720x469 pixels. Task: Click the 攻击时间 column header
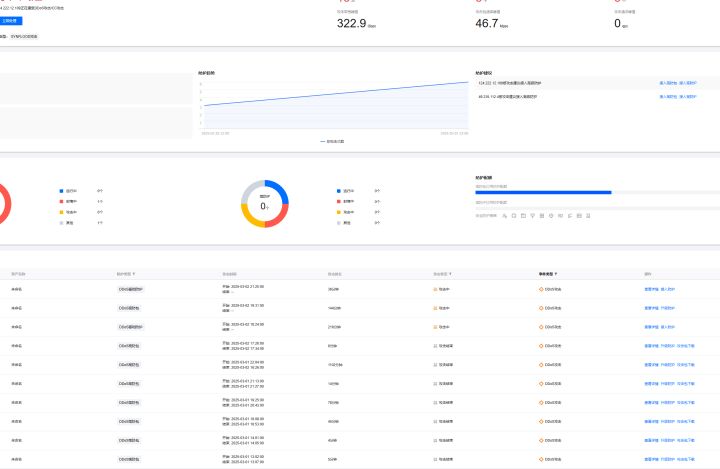229,273
